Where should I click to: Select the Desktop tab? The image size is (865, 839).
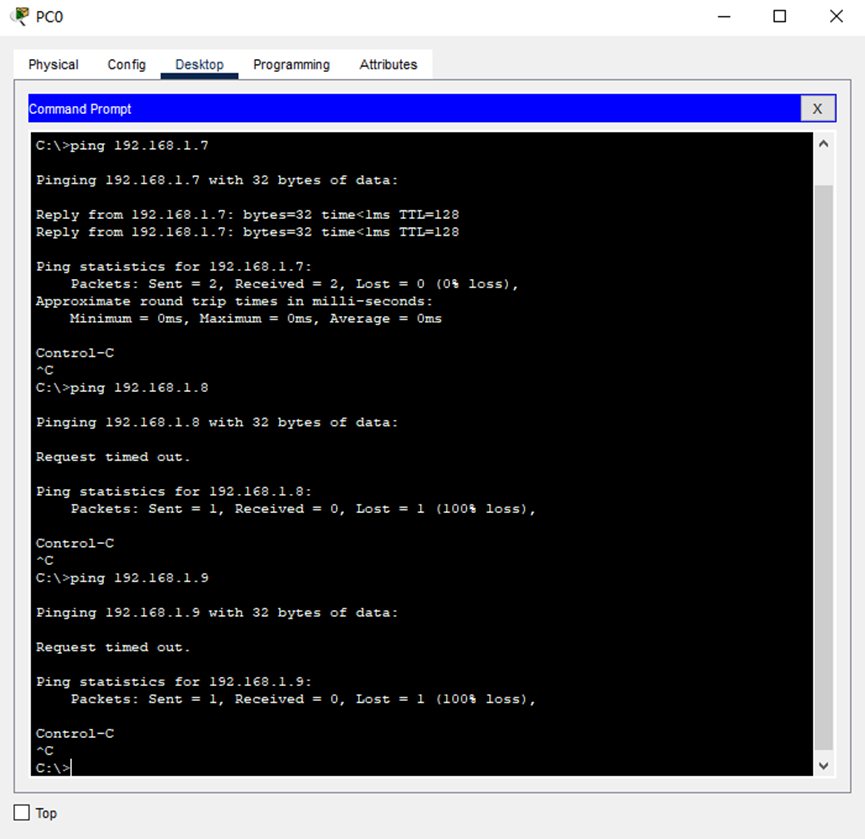click(x=199, y=65)
